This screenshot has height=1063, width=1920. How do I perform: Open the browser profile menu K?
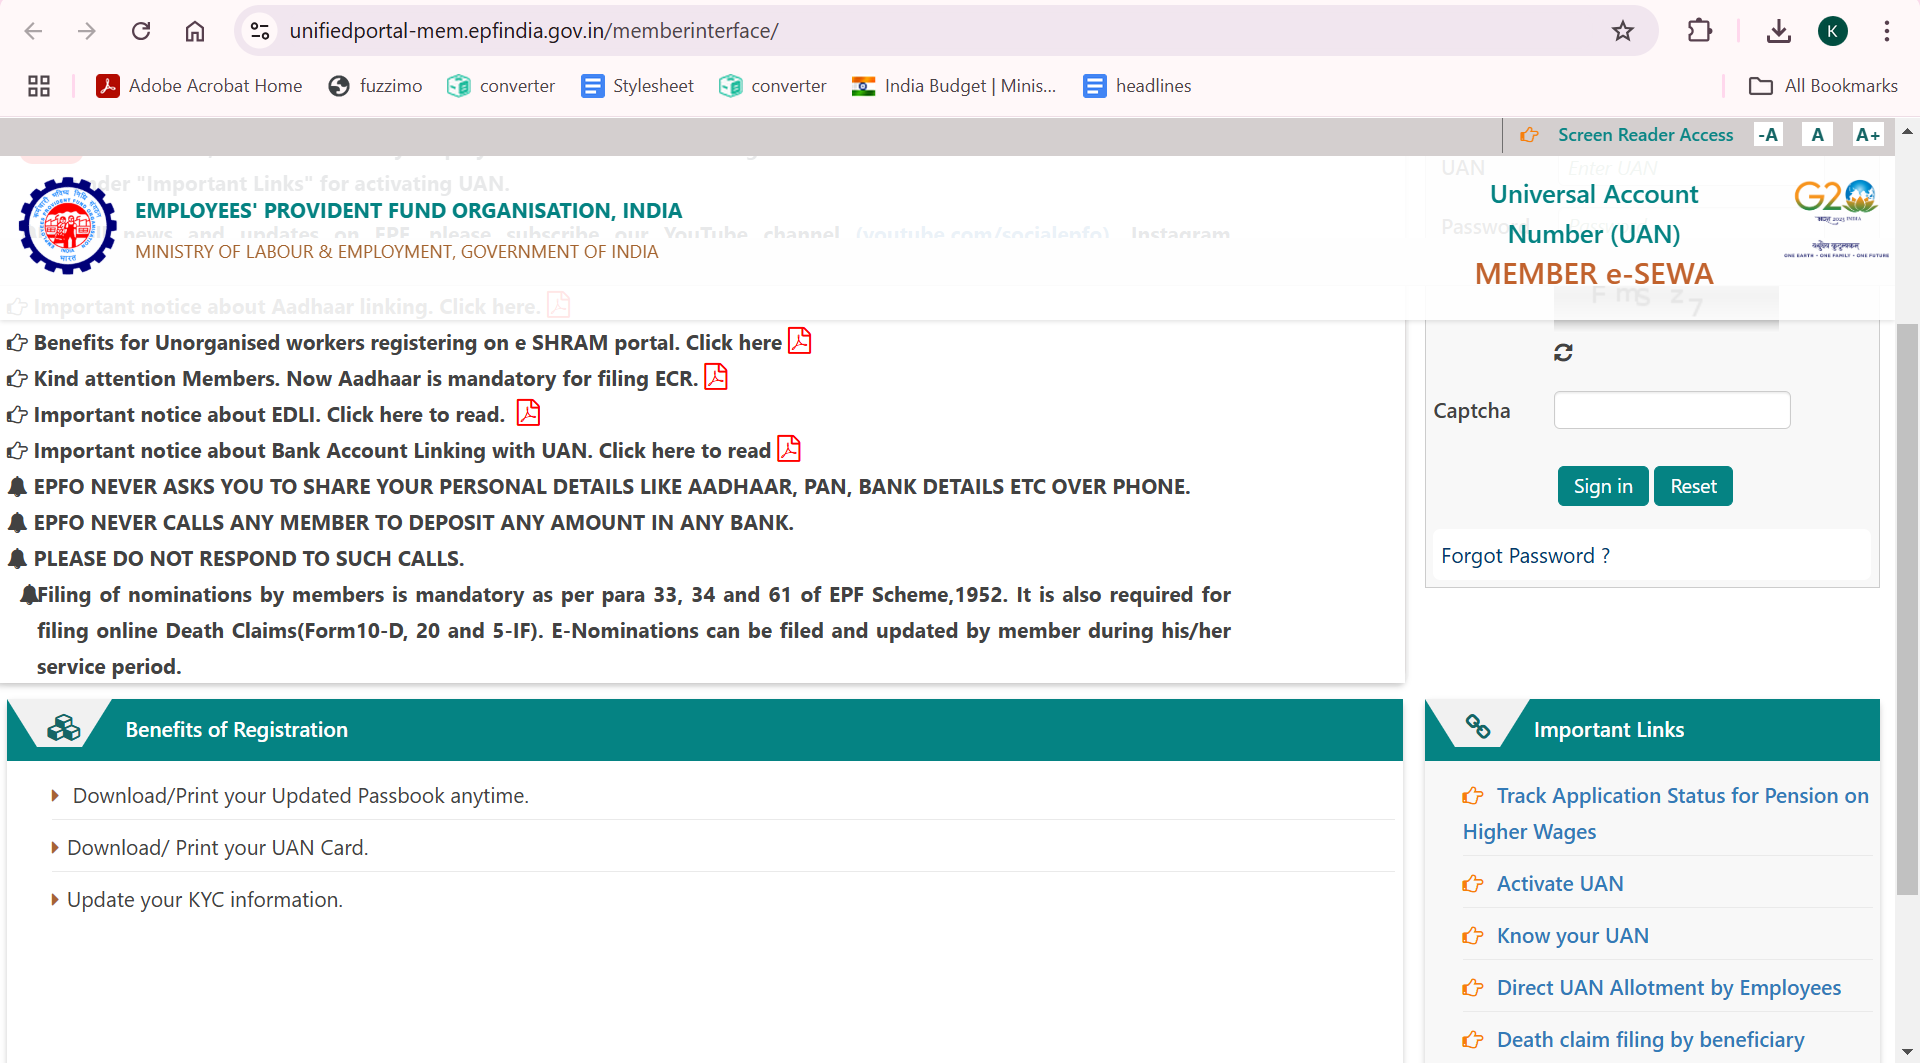pyautogui.click(x=1833, y=31)
